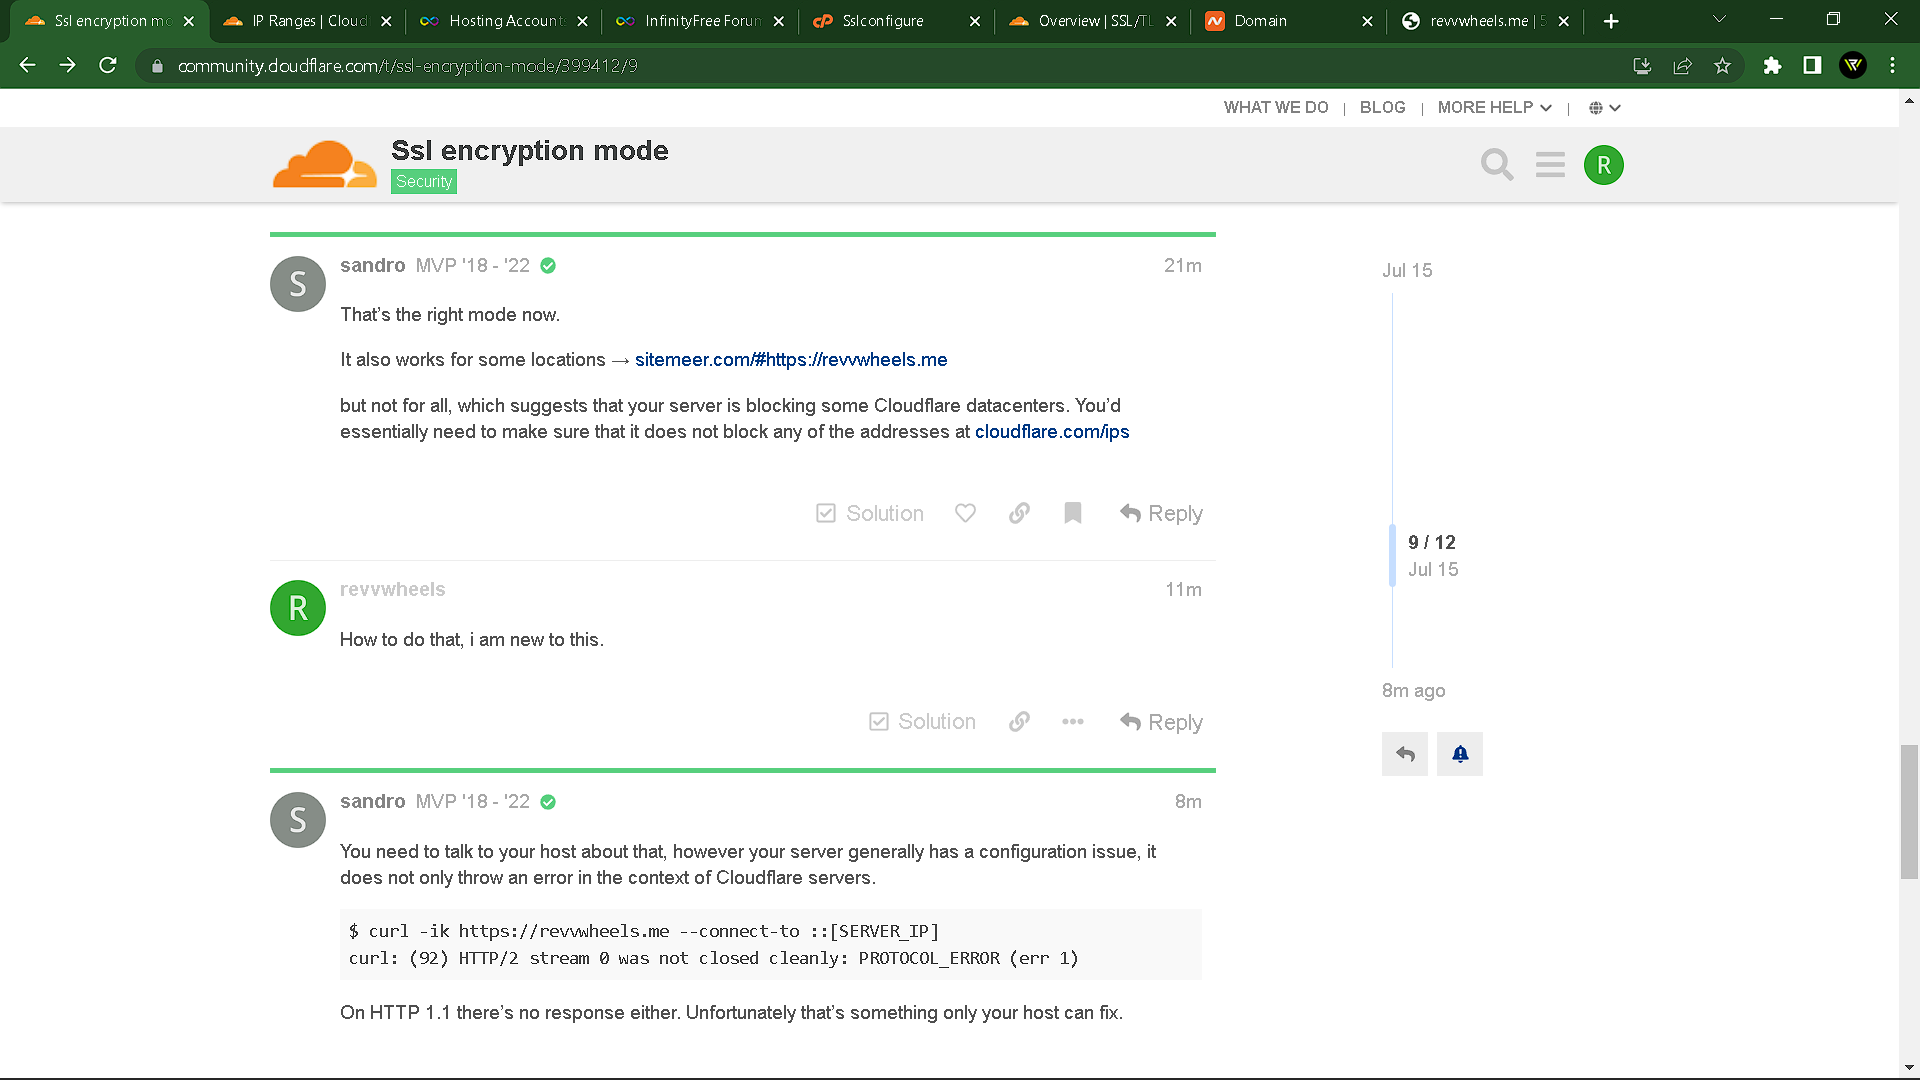Like sandro's first post with the heart
Screen dimensions: 1920x1080
965,513
